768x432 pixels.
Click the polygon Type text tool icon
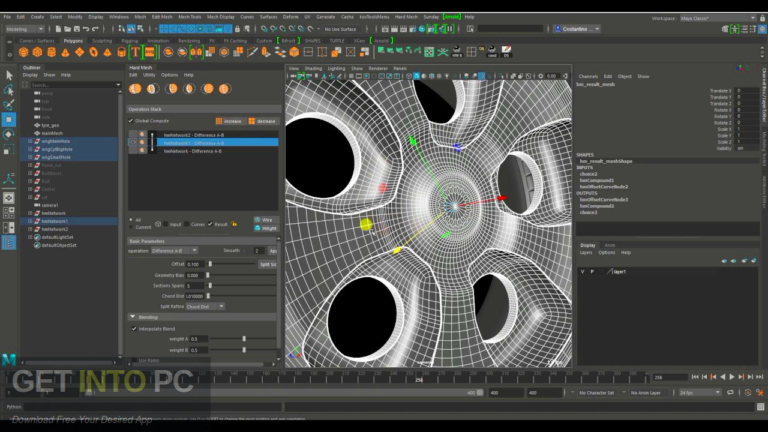point(135,52)
